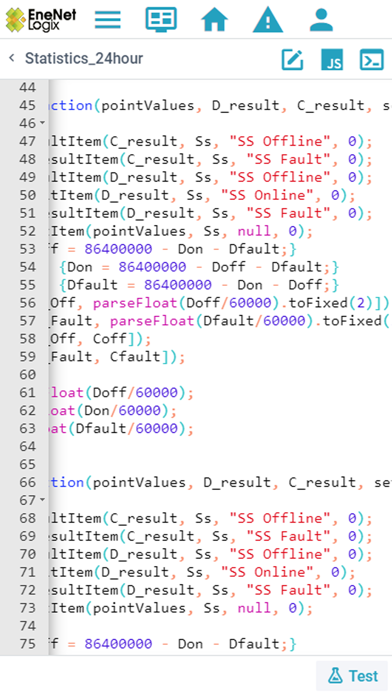Click line number 64 in gutter
392x696 pixels.
point(28,446)
